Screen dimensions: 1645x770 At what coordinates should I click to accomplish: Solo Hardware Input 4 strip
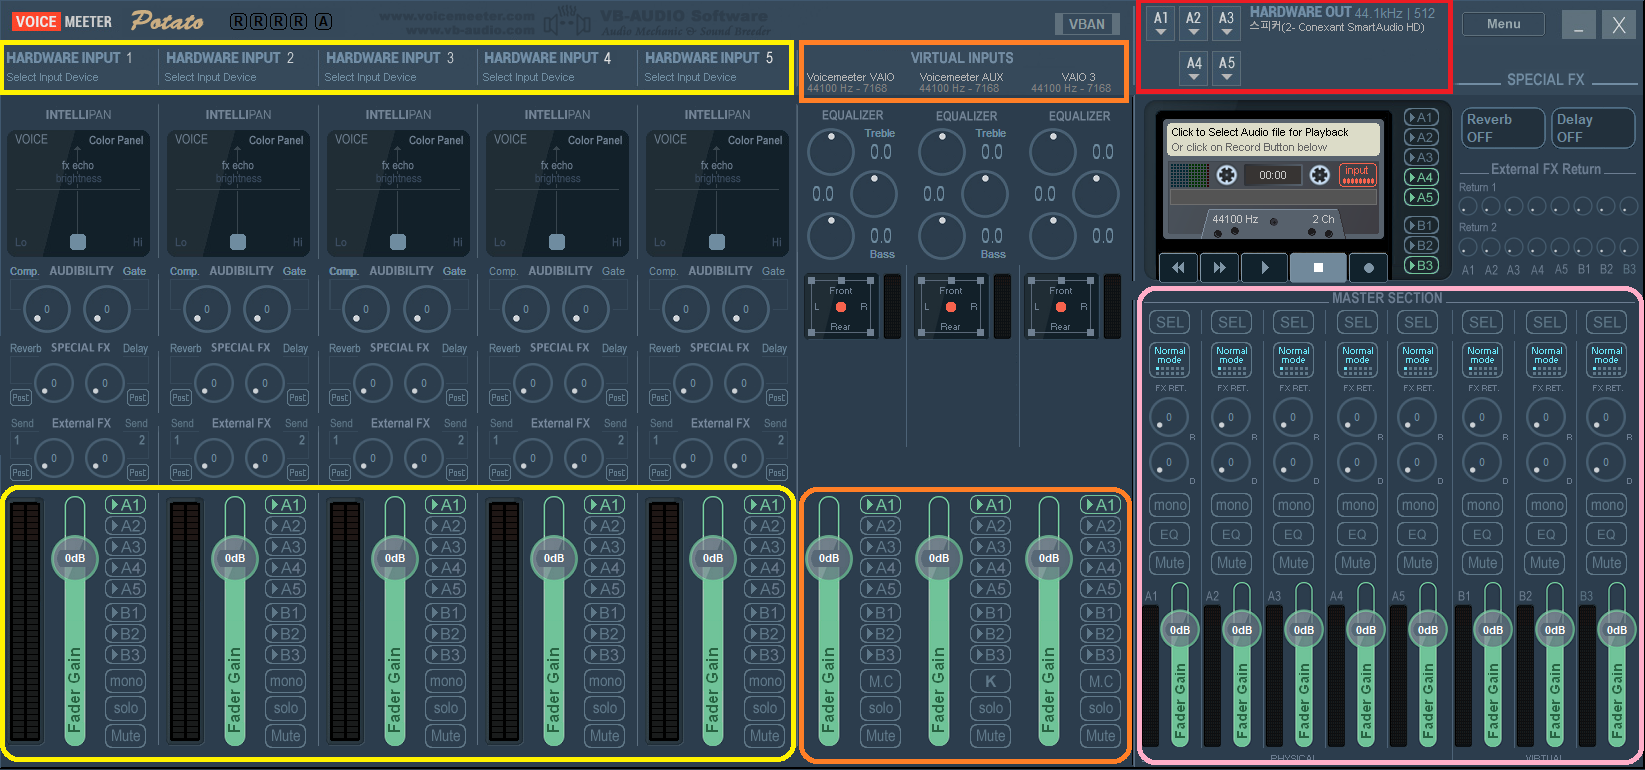click(605, 708)
